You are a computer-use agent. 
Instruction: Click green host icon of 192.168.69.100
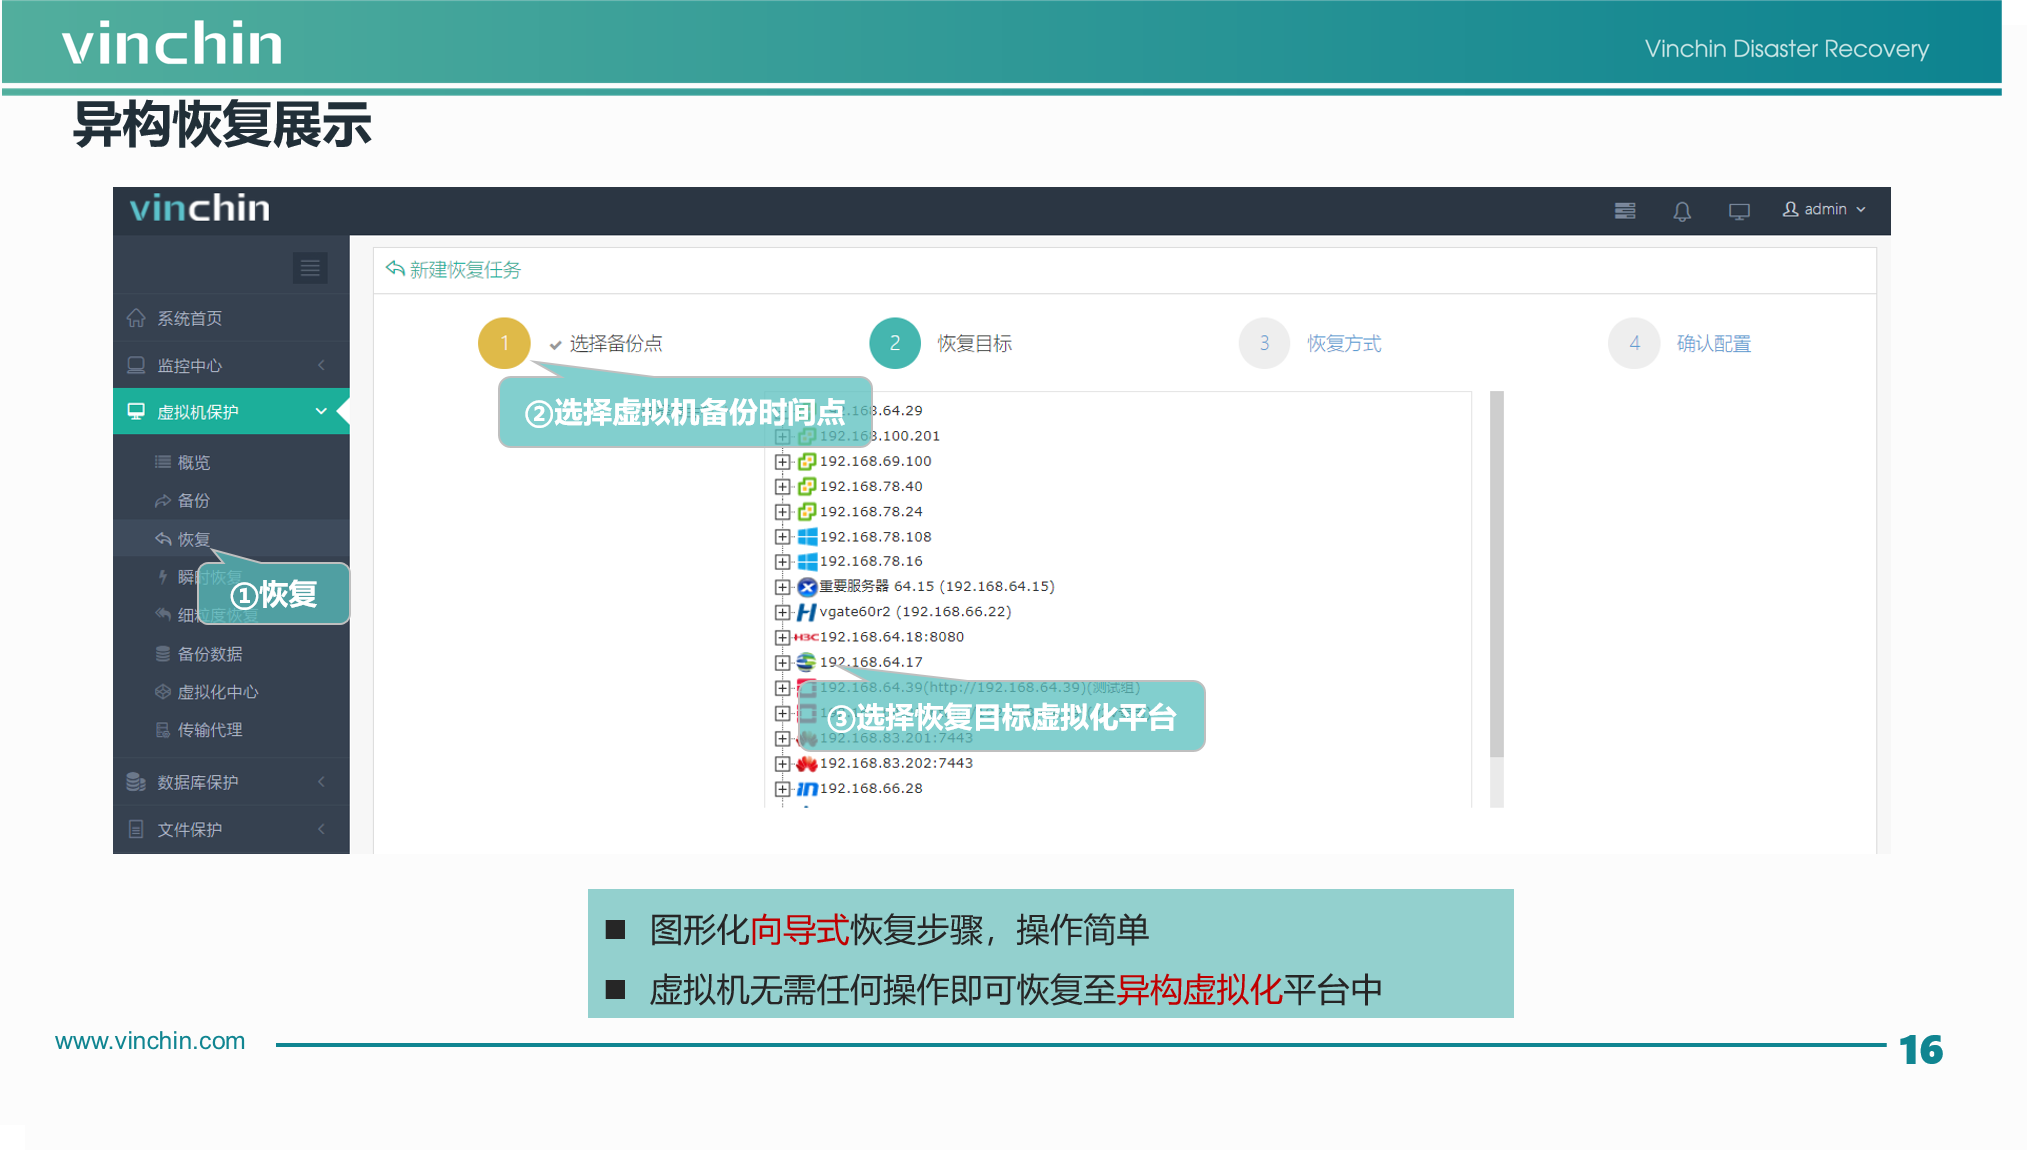coord(807,461)
